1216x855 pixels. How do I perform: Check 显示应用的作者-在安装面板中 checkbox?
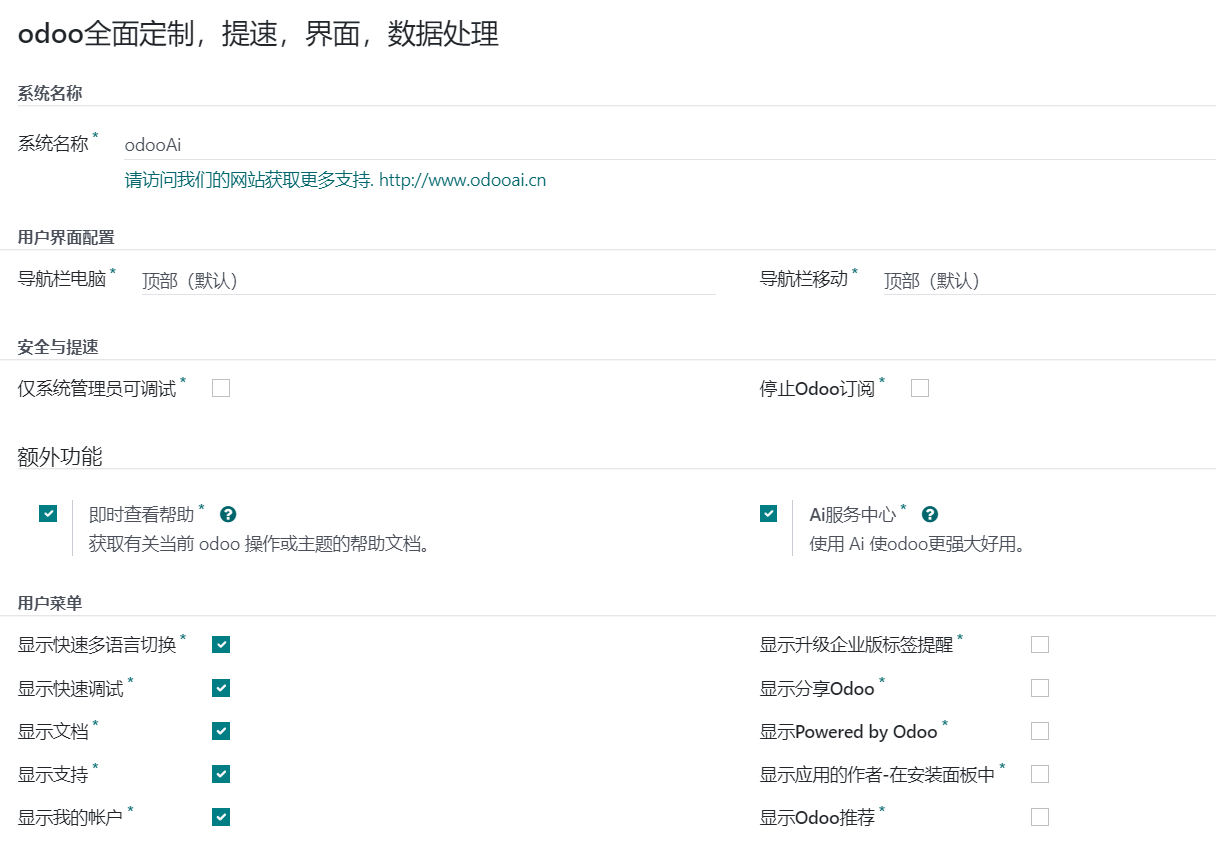pyautogui.click(x=1040, y=774)
